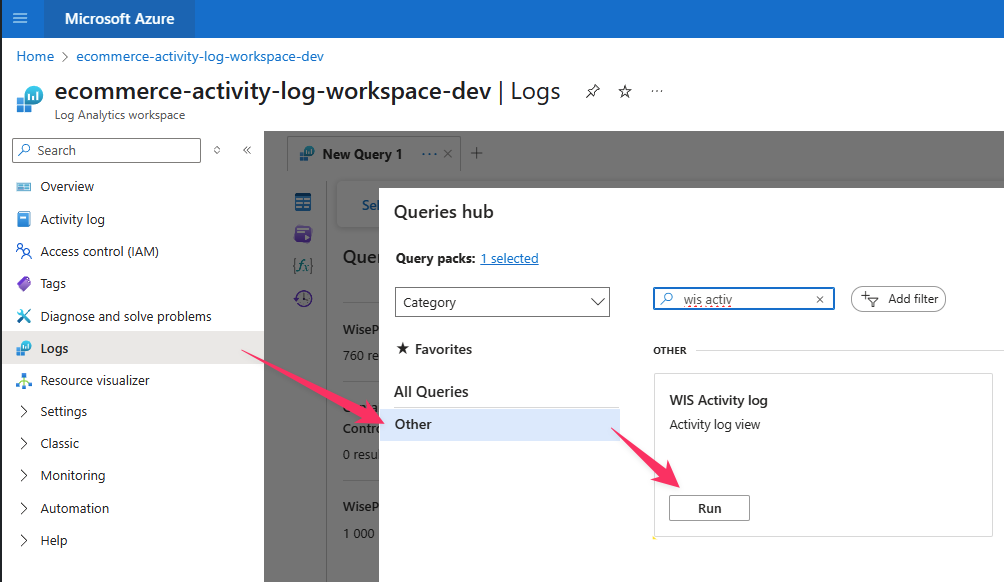The image size is (1004, 582).
Task: Open the 1 selected query packs link
Action: click(x=510, y=258)
